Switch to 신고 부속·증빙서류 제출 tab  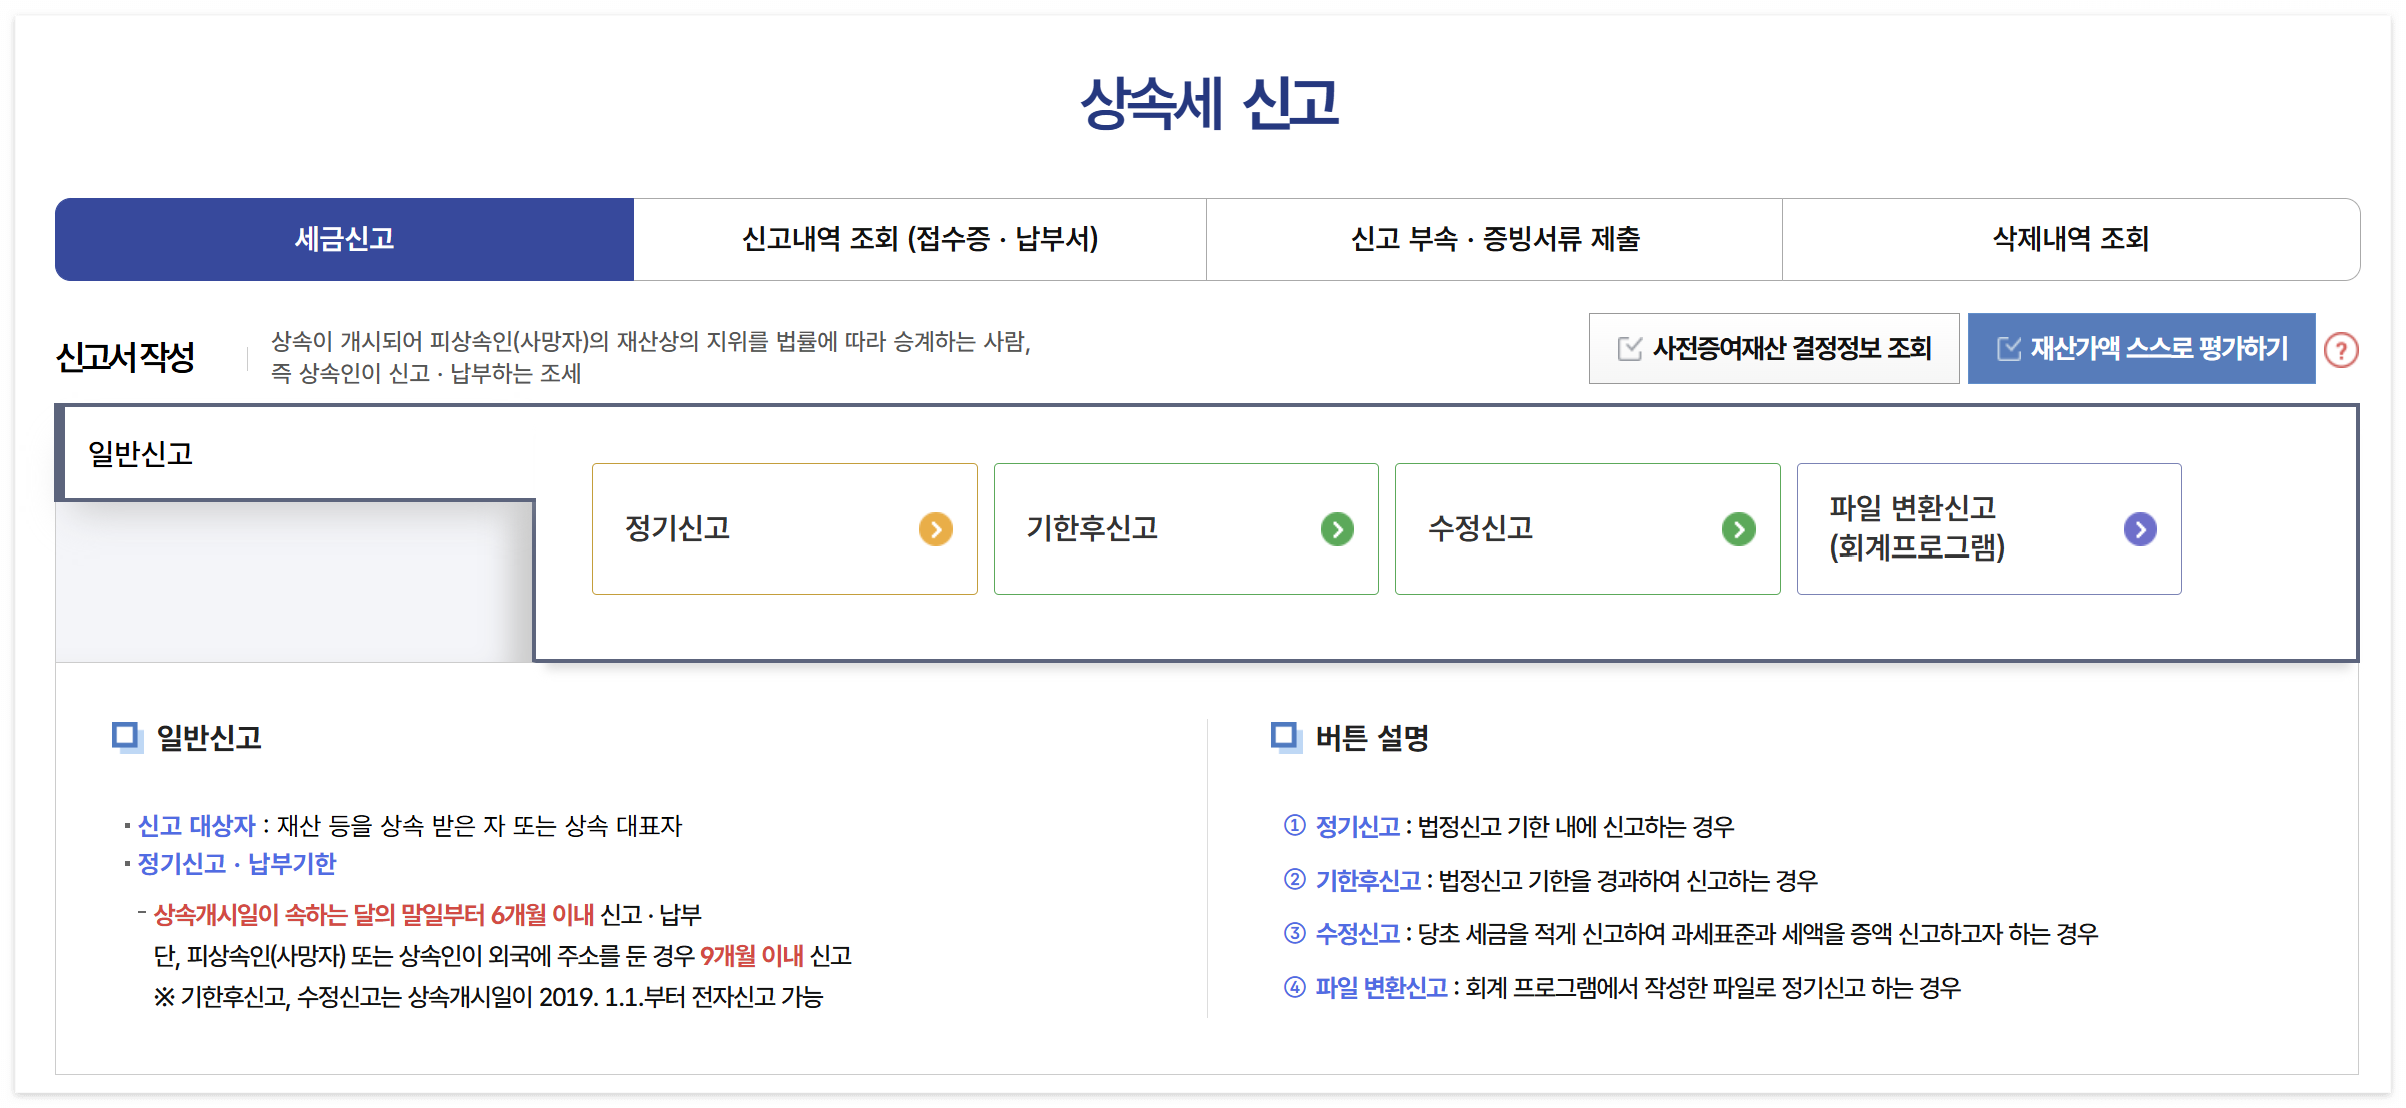point(1494,239)
